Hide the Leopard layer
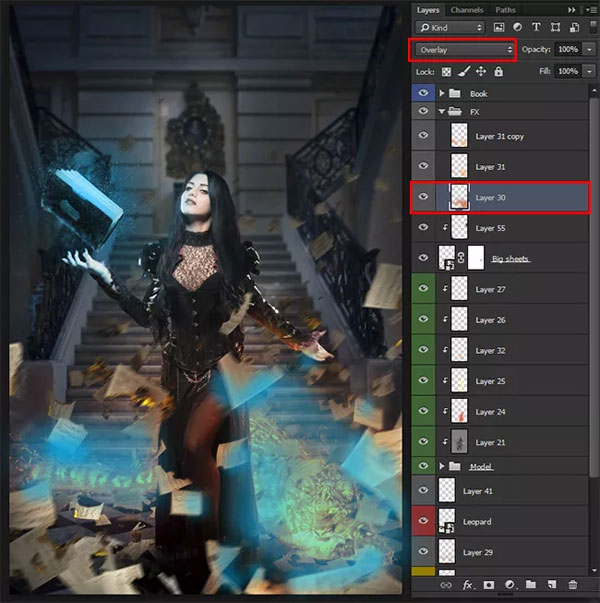The width and height of the screenshot is (600, 603). (x=423, y=521)
